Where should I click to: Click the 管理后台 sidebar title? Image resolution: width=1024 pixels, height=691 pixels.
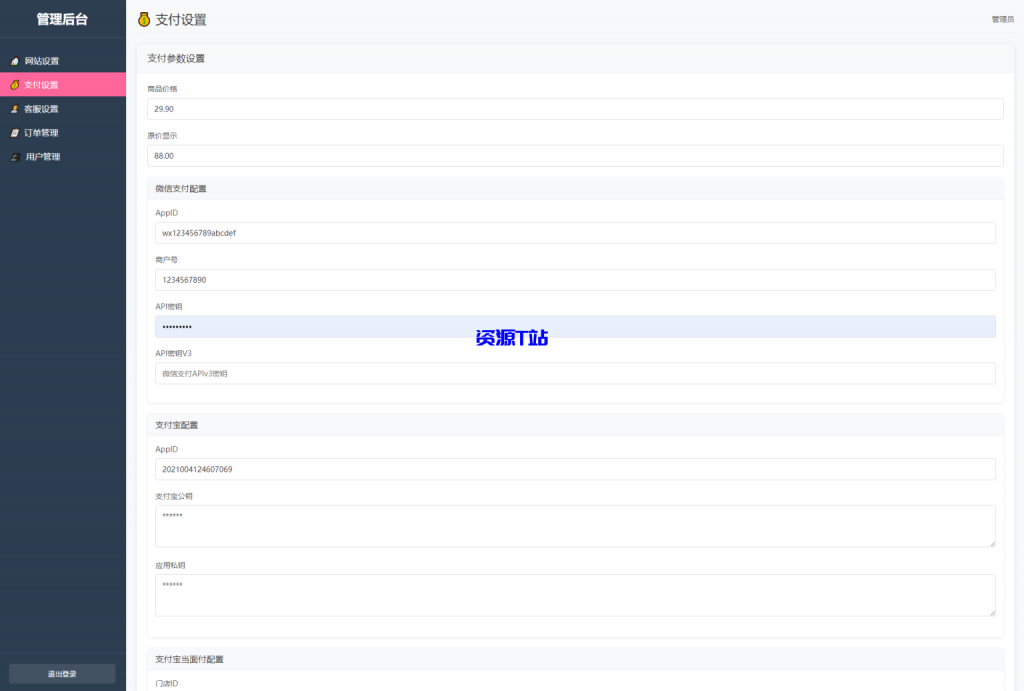coord(62,19)
